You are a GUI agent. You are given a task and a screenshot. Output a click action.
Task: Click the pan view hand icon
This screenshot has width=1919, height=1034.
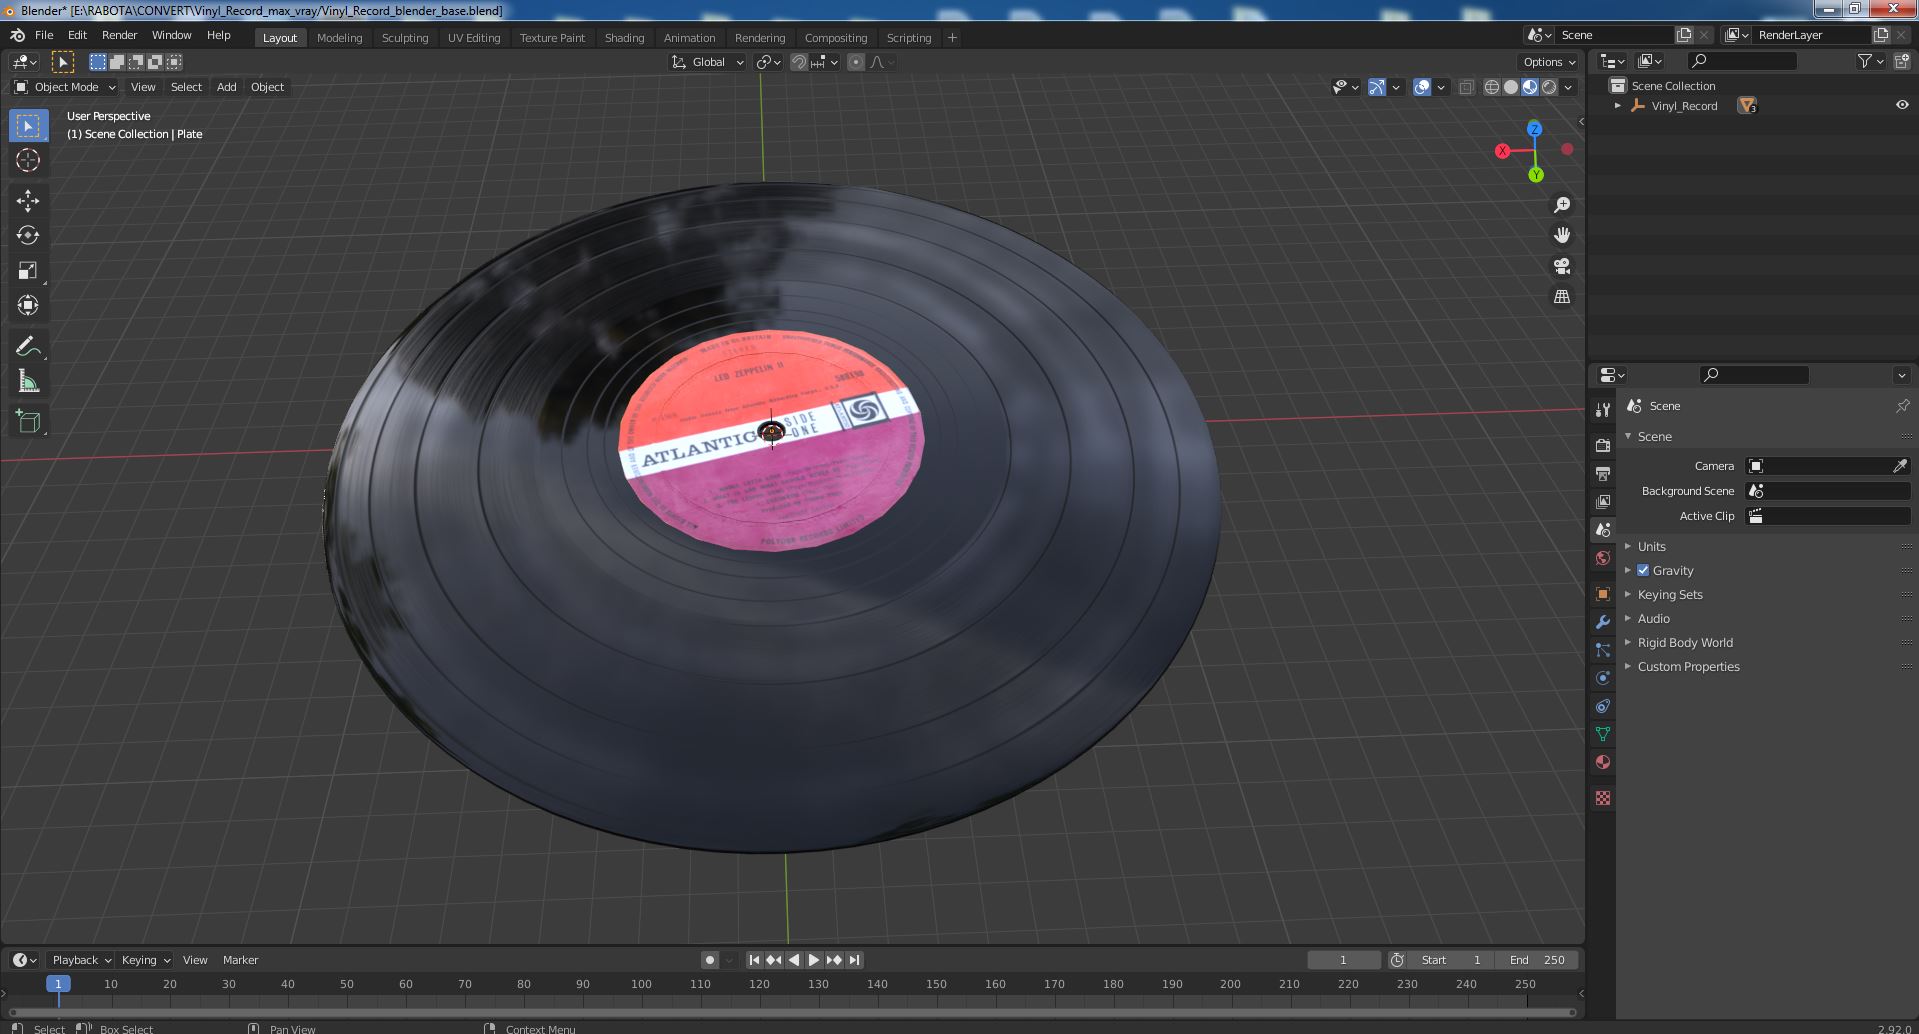(x=1561, y=235)
